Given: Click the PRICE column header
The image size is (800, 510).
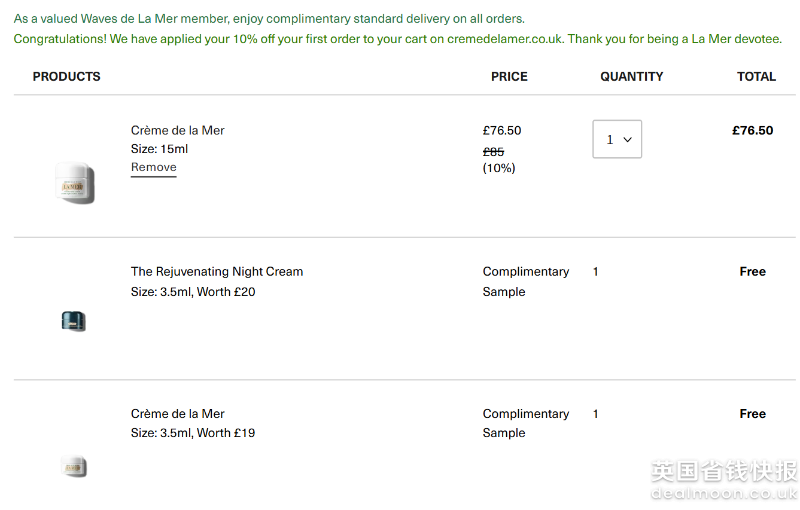Looking at the screenshot, I should coord(509,76).
